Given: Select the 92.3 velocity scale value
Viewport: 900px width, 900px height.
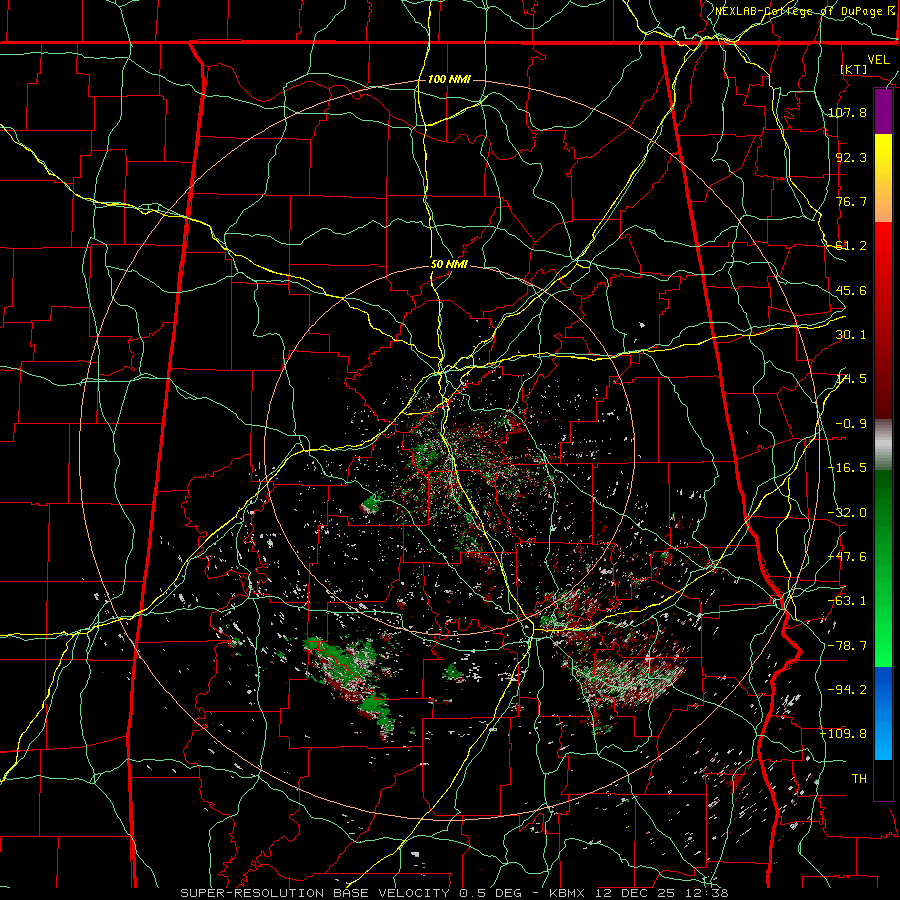Looking at the screenshot, I should click(851, 157).
